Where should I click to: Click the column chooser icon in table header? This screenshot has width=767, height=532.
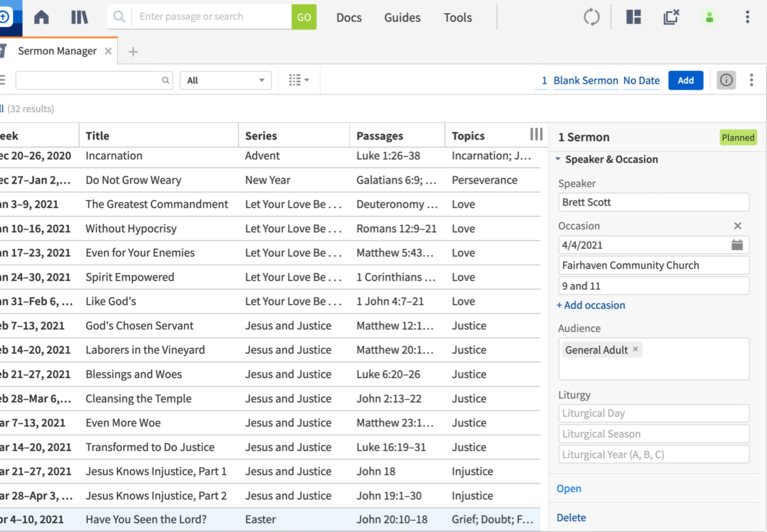tap(536, 135)
